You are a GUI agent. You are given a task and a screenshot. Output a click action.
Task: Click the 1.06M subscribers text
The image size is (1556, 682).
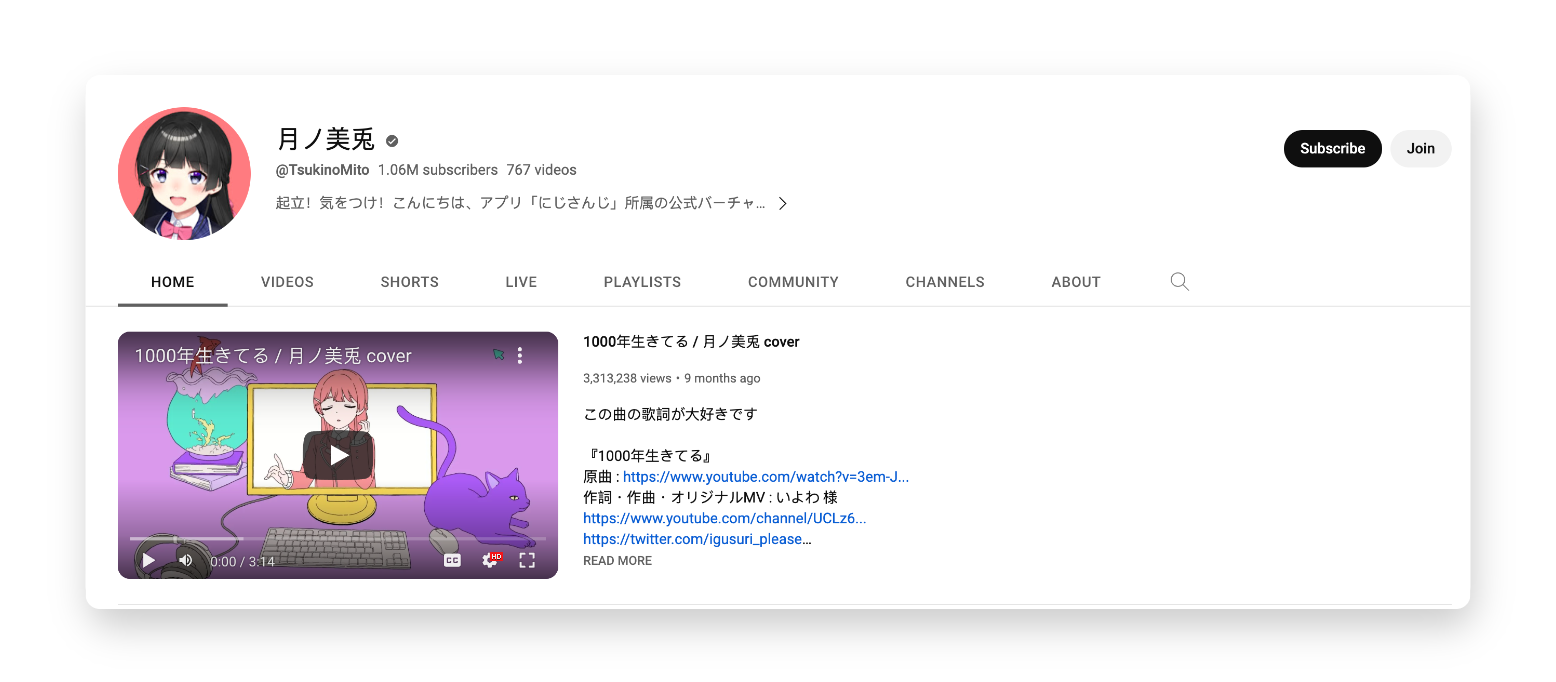pyautogui.click(x=438, y=170)
